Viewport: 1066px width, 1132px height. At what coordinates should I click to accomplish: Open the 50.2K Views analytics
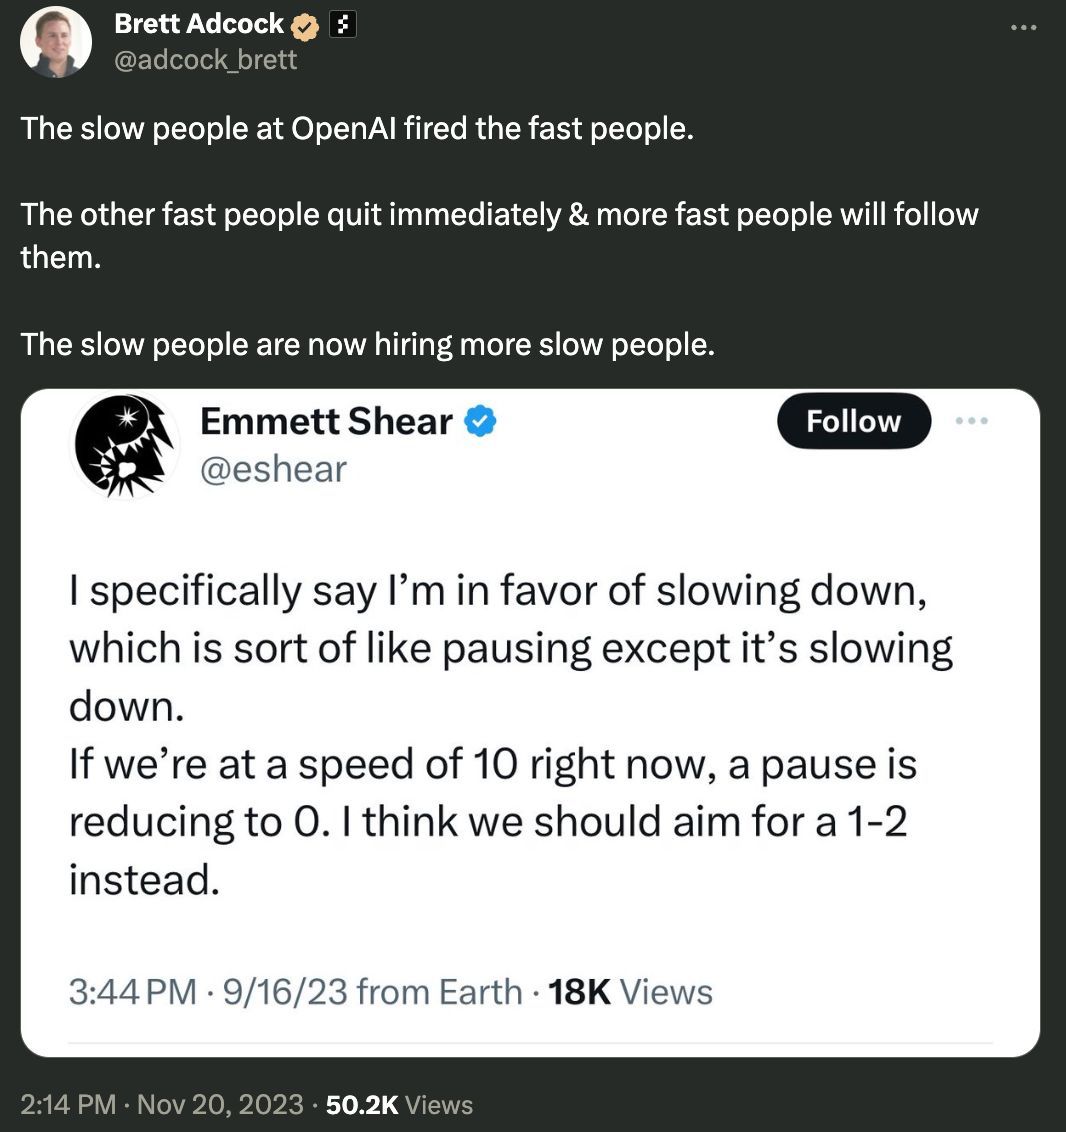coord(399,1104)
